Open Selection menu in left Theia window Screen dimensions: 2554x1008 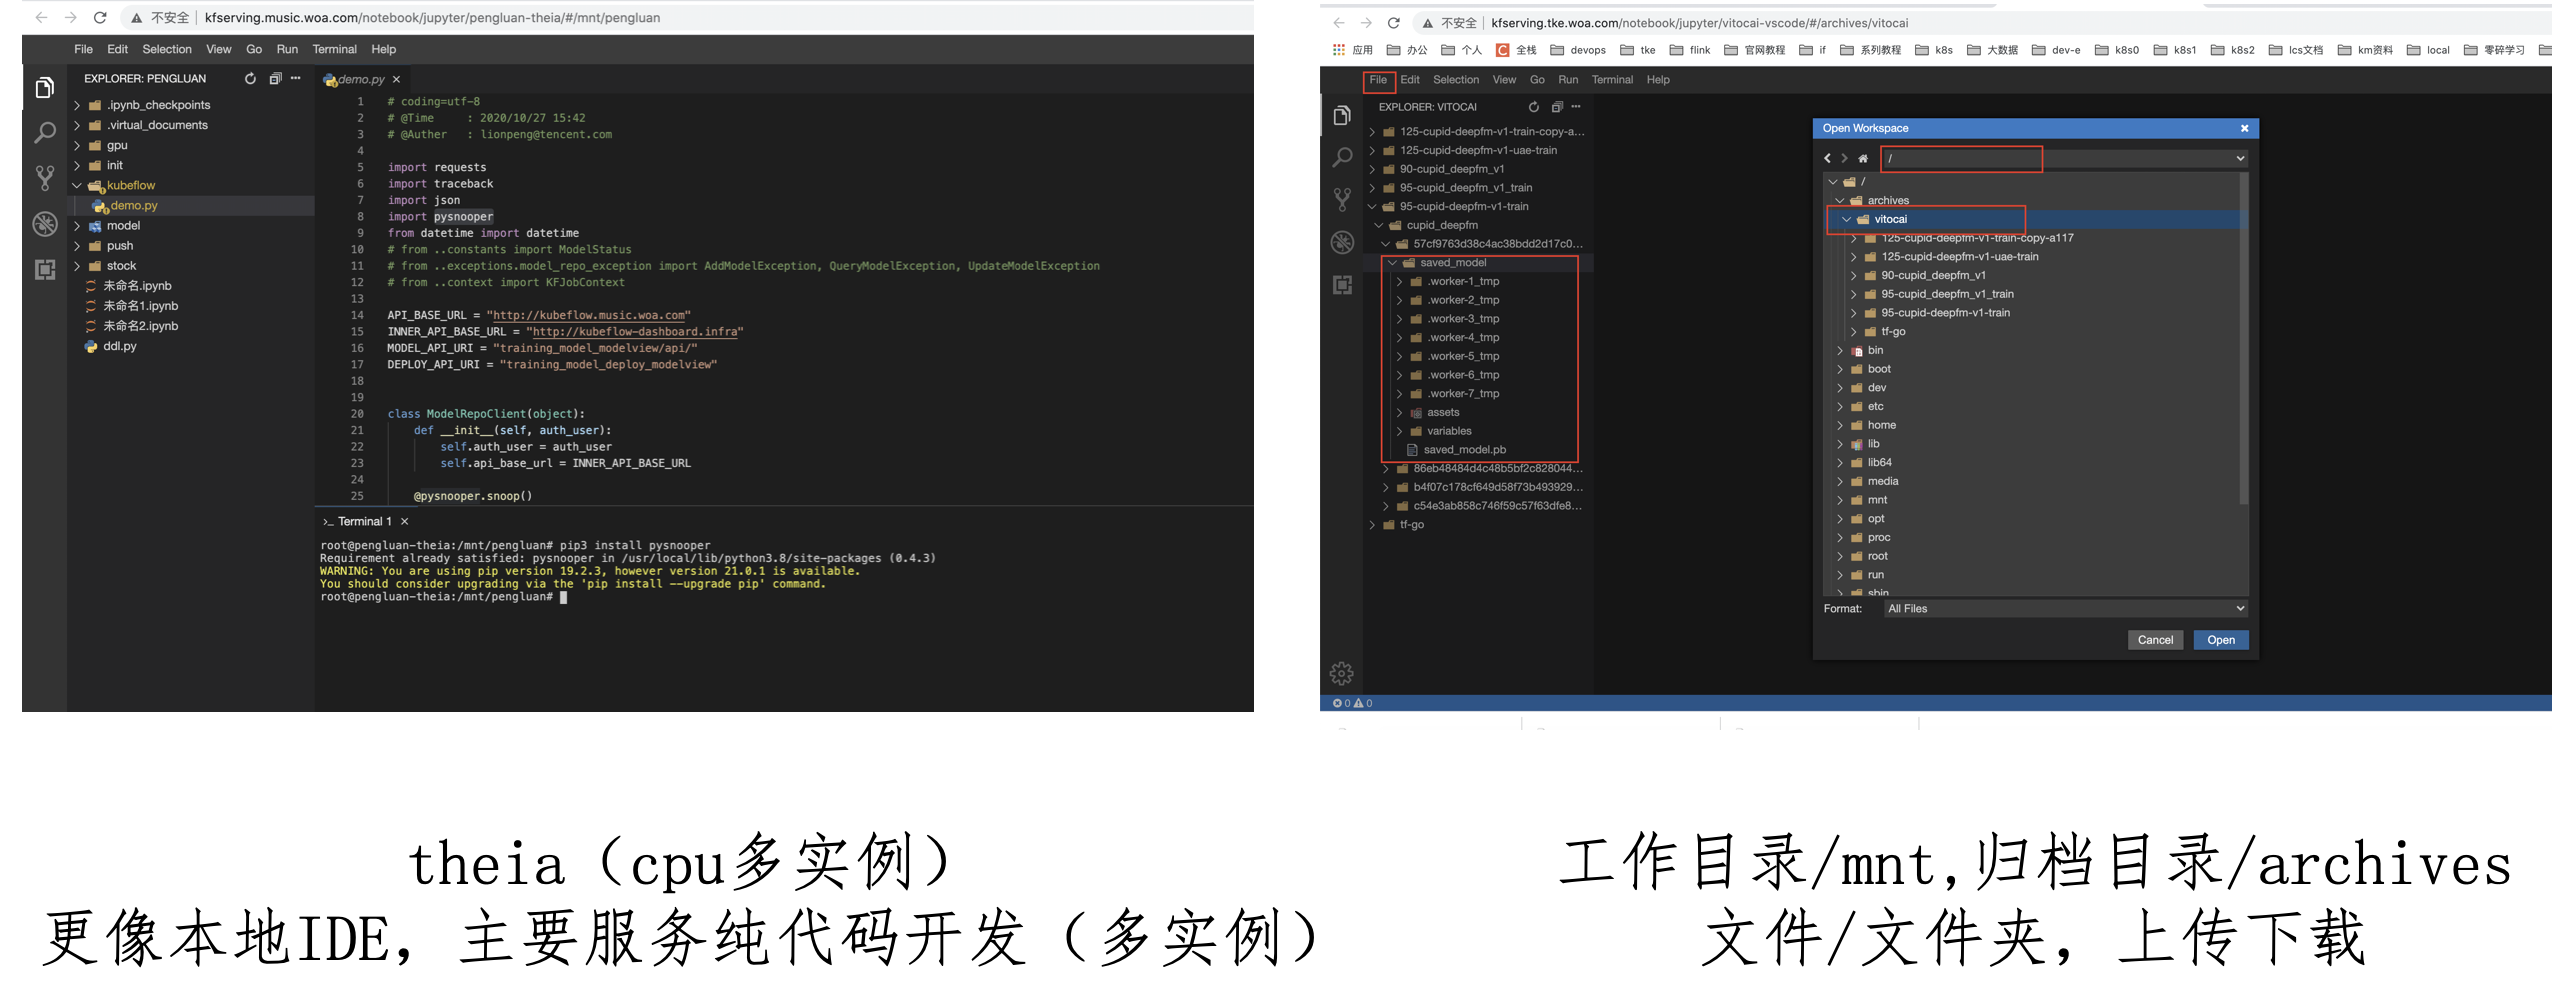pyautogui.click(x=167, y=49)
